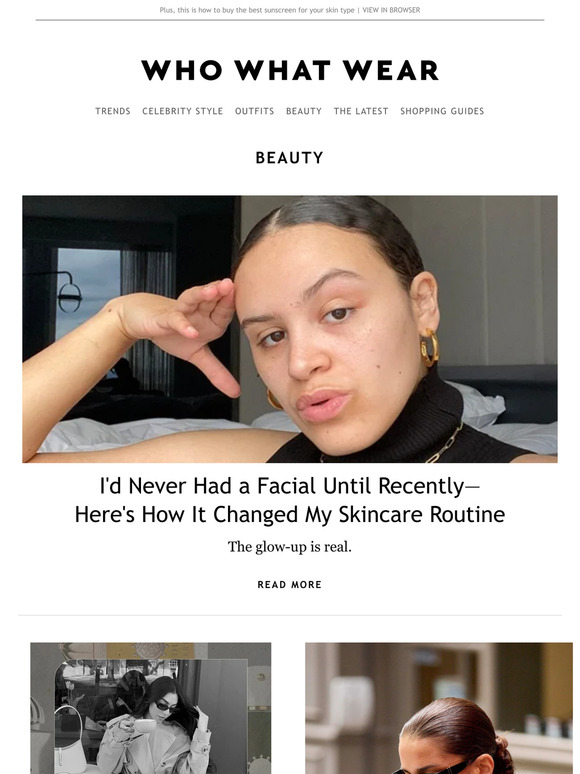
Task: Open the black-and-white coffee photo thumbnail
Action: [151, 708]
